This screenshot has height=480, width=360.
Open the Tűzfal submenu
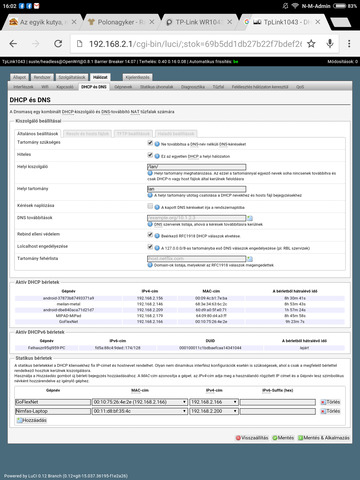coord(218,87)
